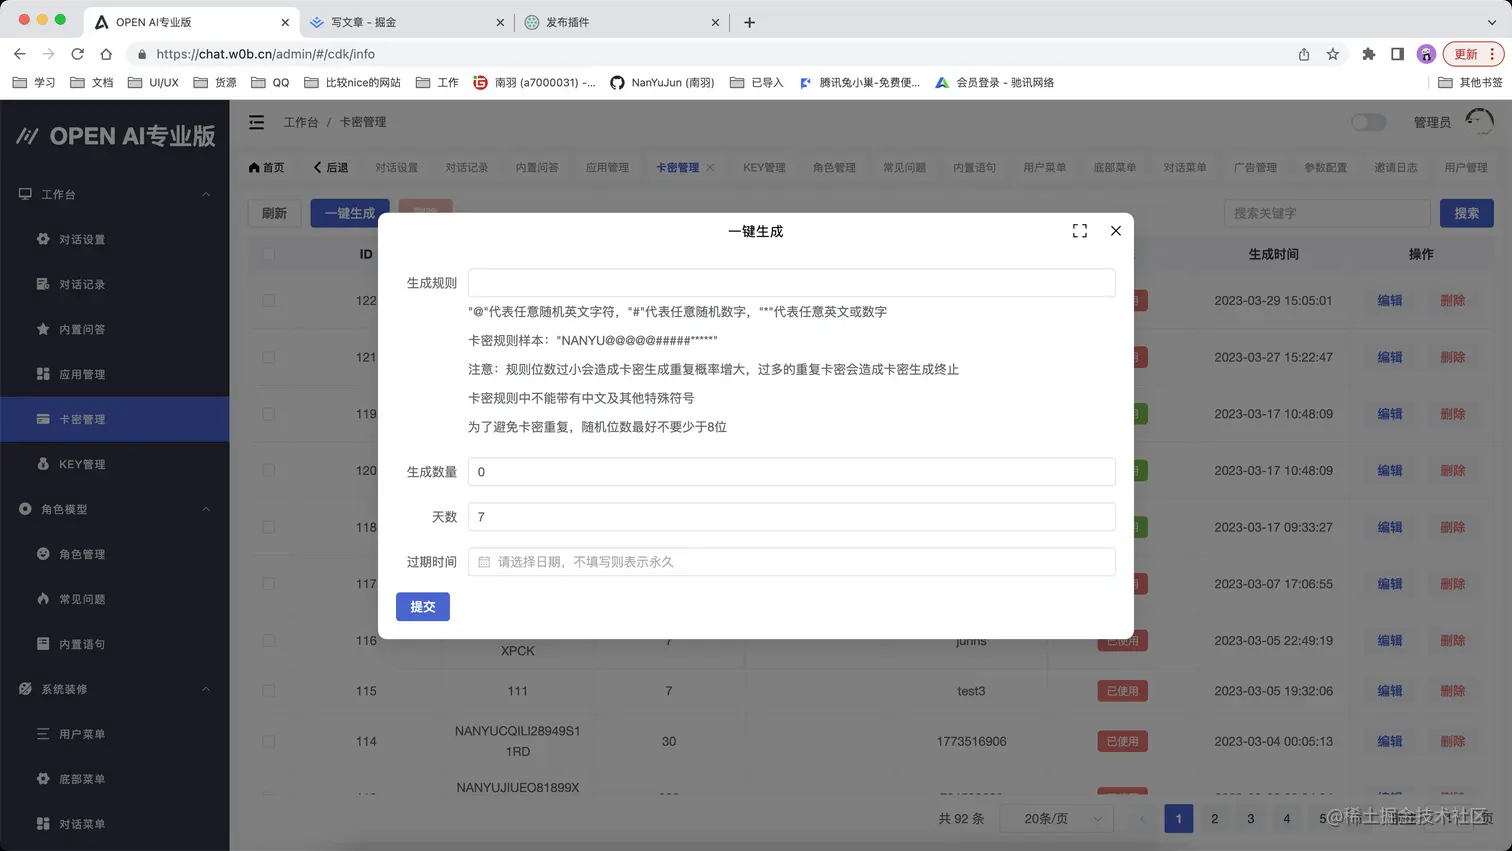Open fullscreen view of the 一键生成 dialog
The width and height of the screenshot is (1512, 851).
pos(1079,230)
